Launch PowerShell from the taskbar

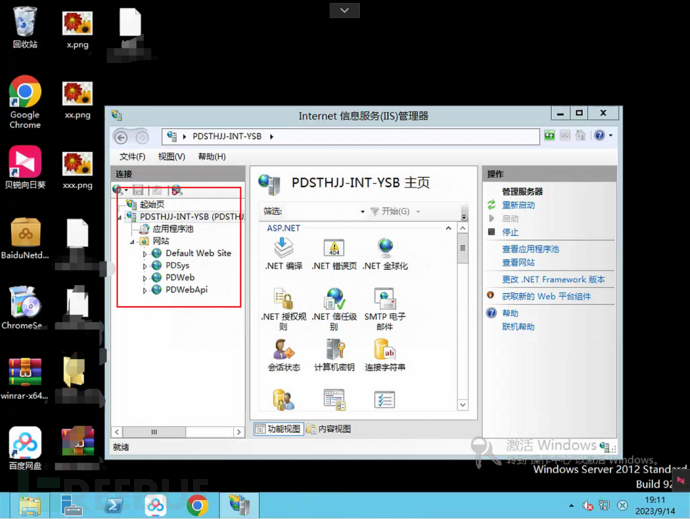[114, 505]
